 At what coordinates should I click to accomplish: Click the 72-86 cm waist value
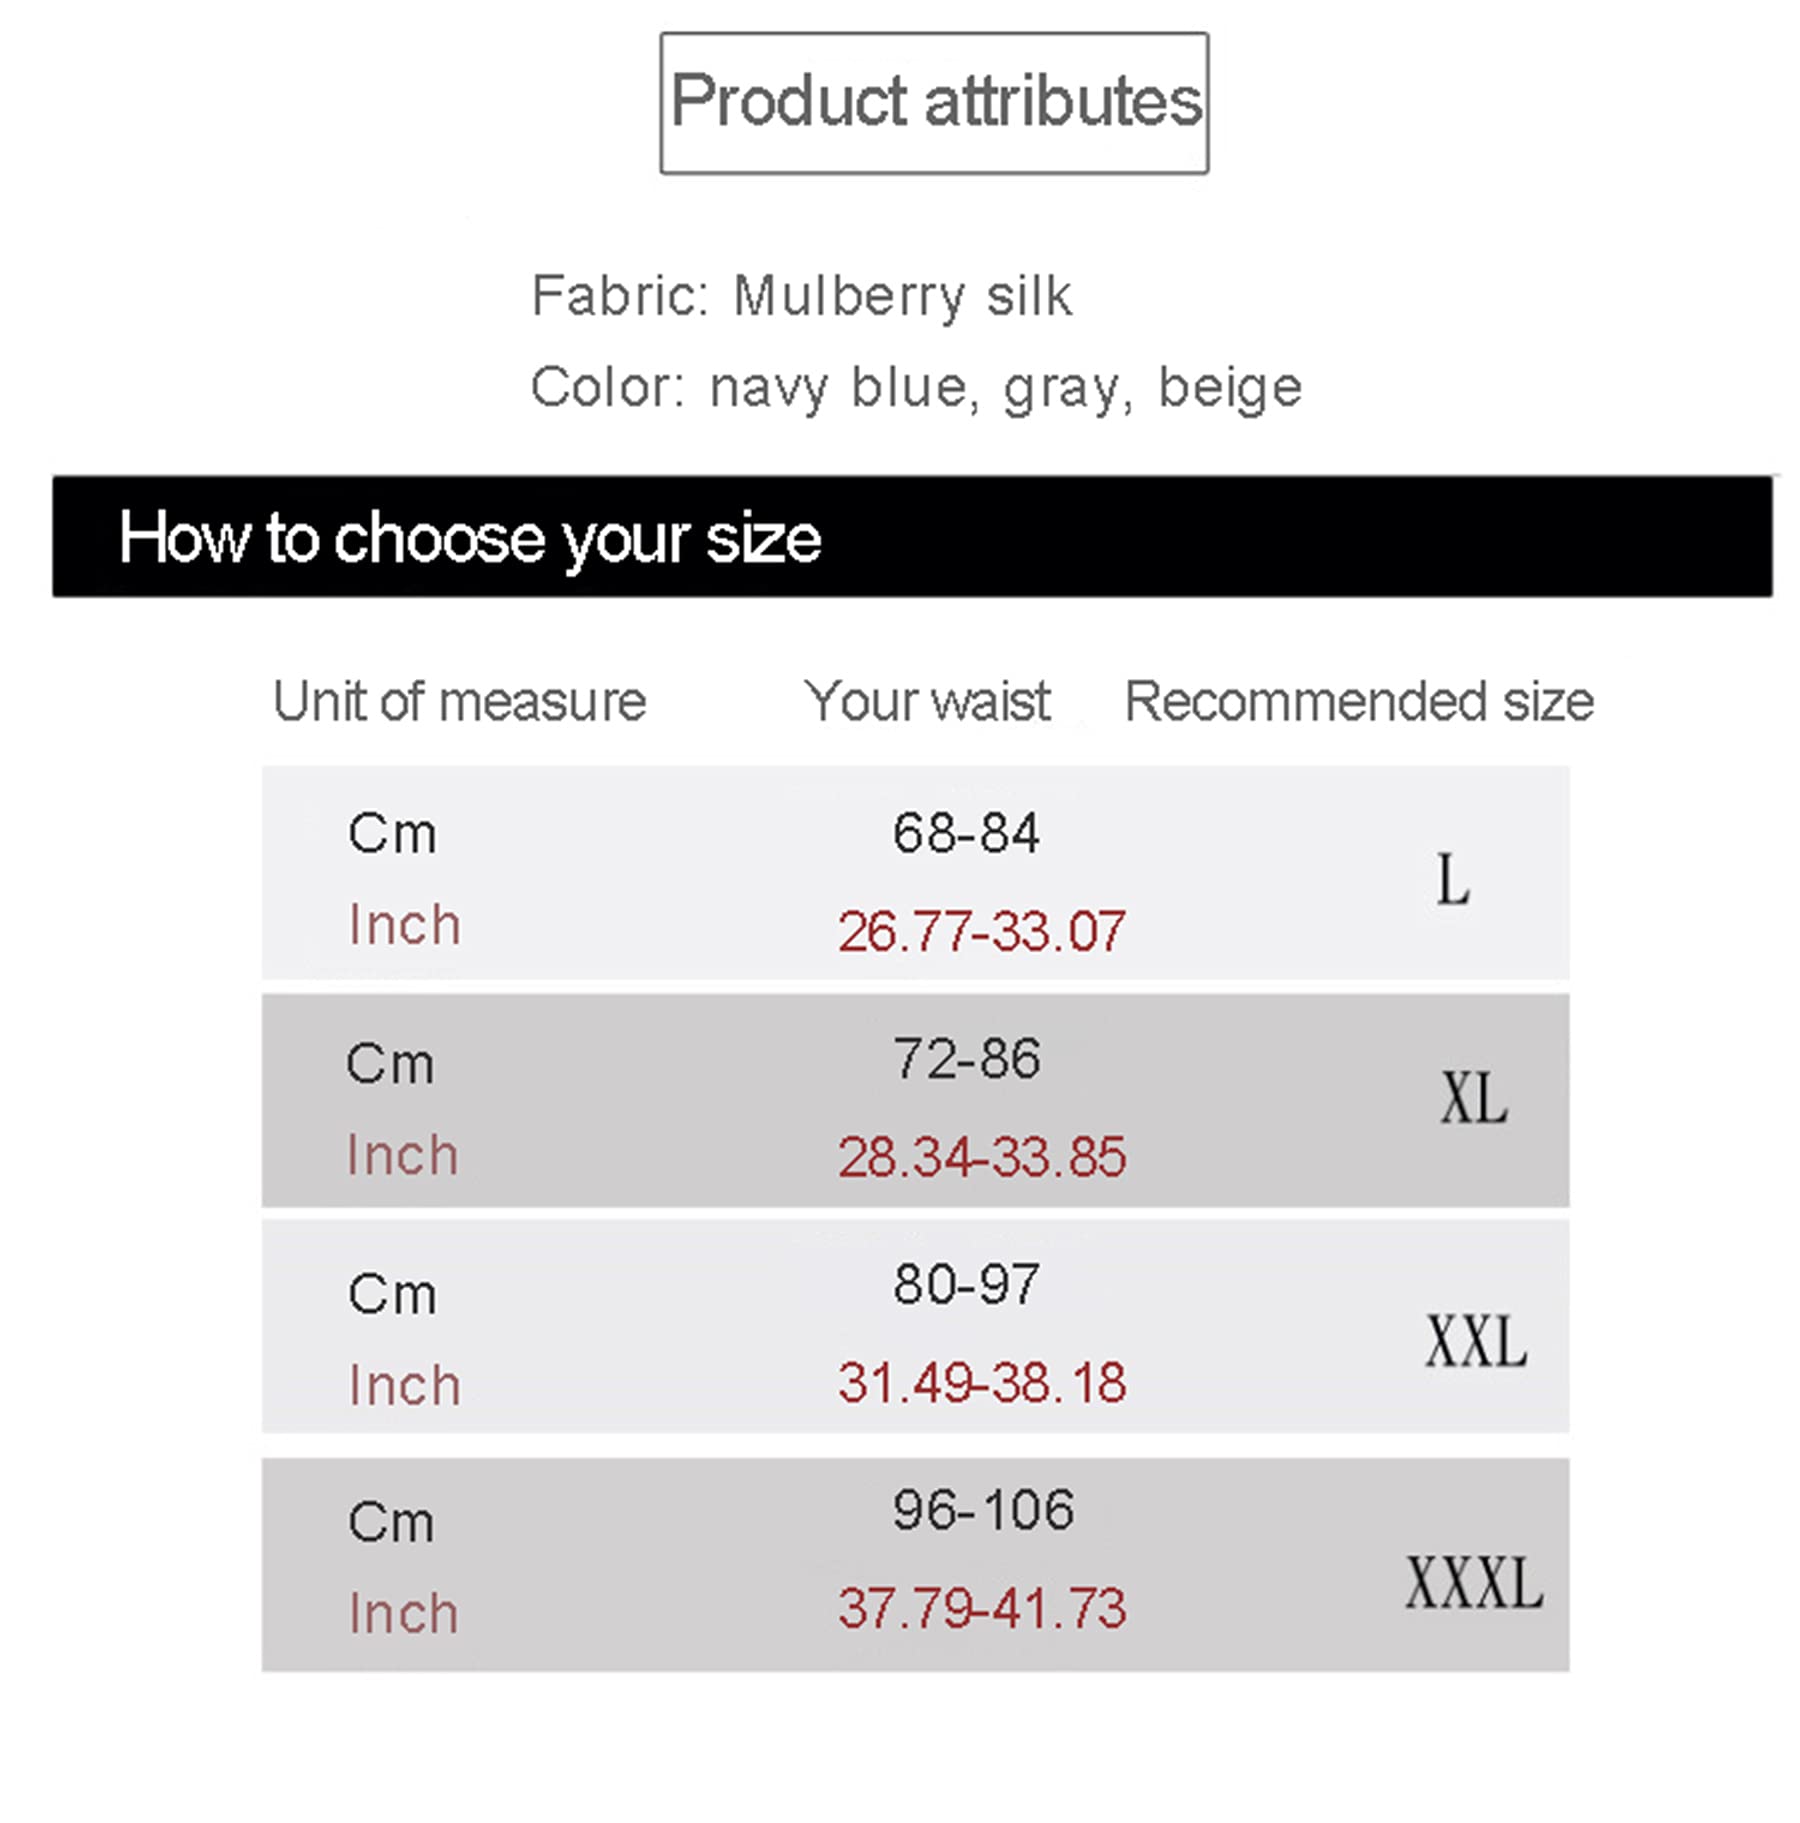point(967,1059)
